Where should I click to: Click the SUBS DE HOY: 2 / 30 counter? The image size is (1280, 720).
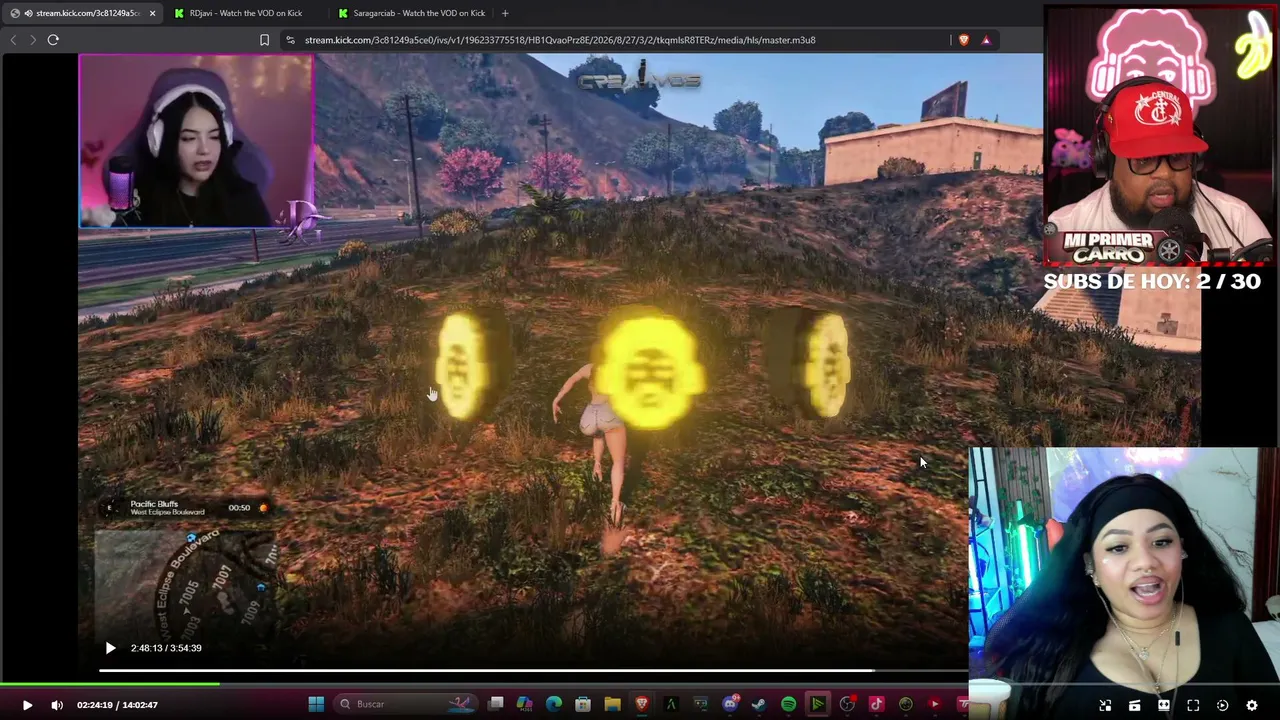coord(1152,281)
